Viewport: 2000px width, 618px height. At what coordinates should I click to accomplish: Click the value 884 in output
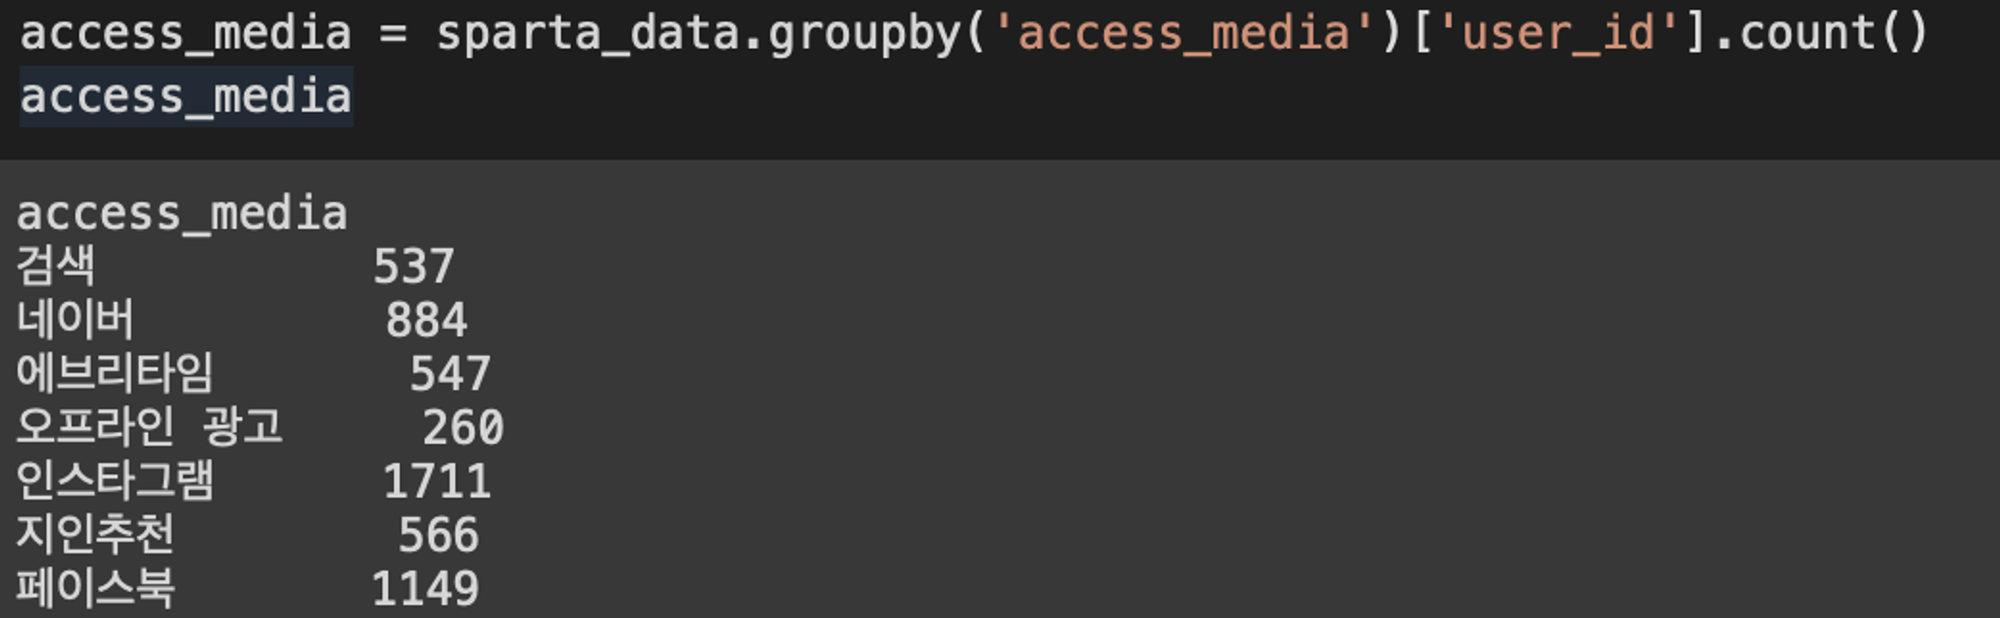coord(426,321)
